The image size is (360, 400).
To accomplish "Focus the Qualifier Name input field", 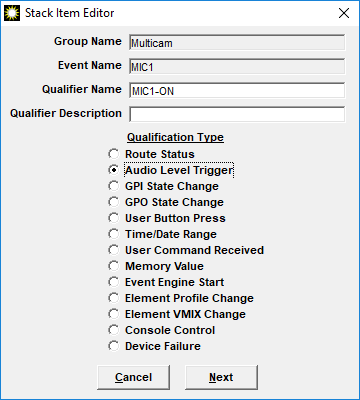I will [237, 91].
